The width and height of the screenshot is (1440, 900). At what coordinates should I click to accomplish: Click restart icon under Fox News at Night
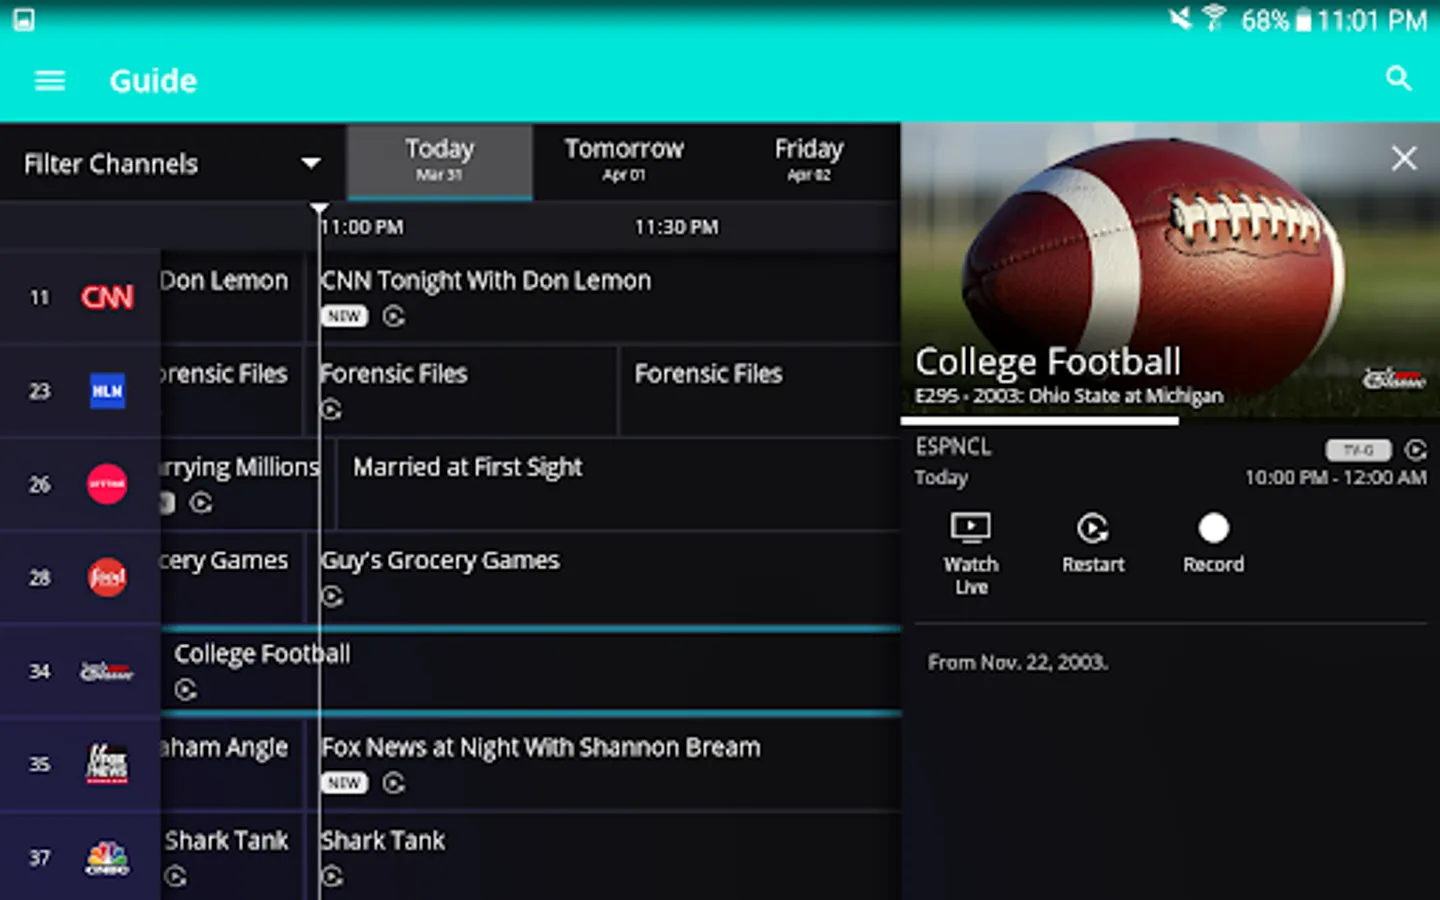[394, 783]
